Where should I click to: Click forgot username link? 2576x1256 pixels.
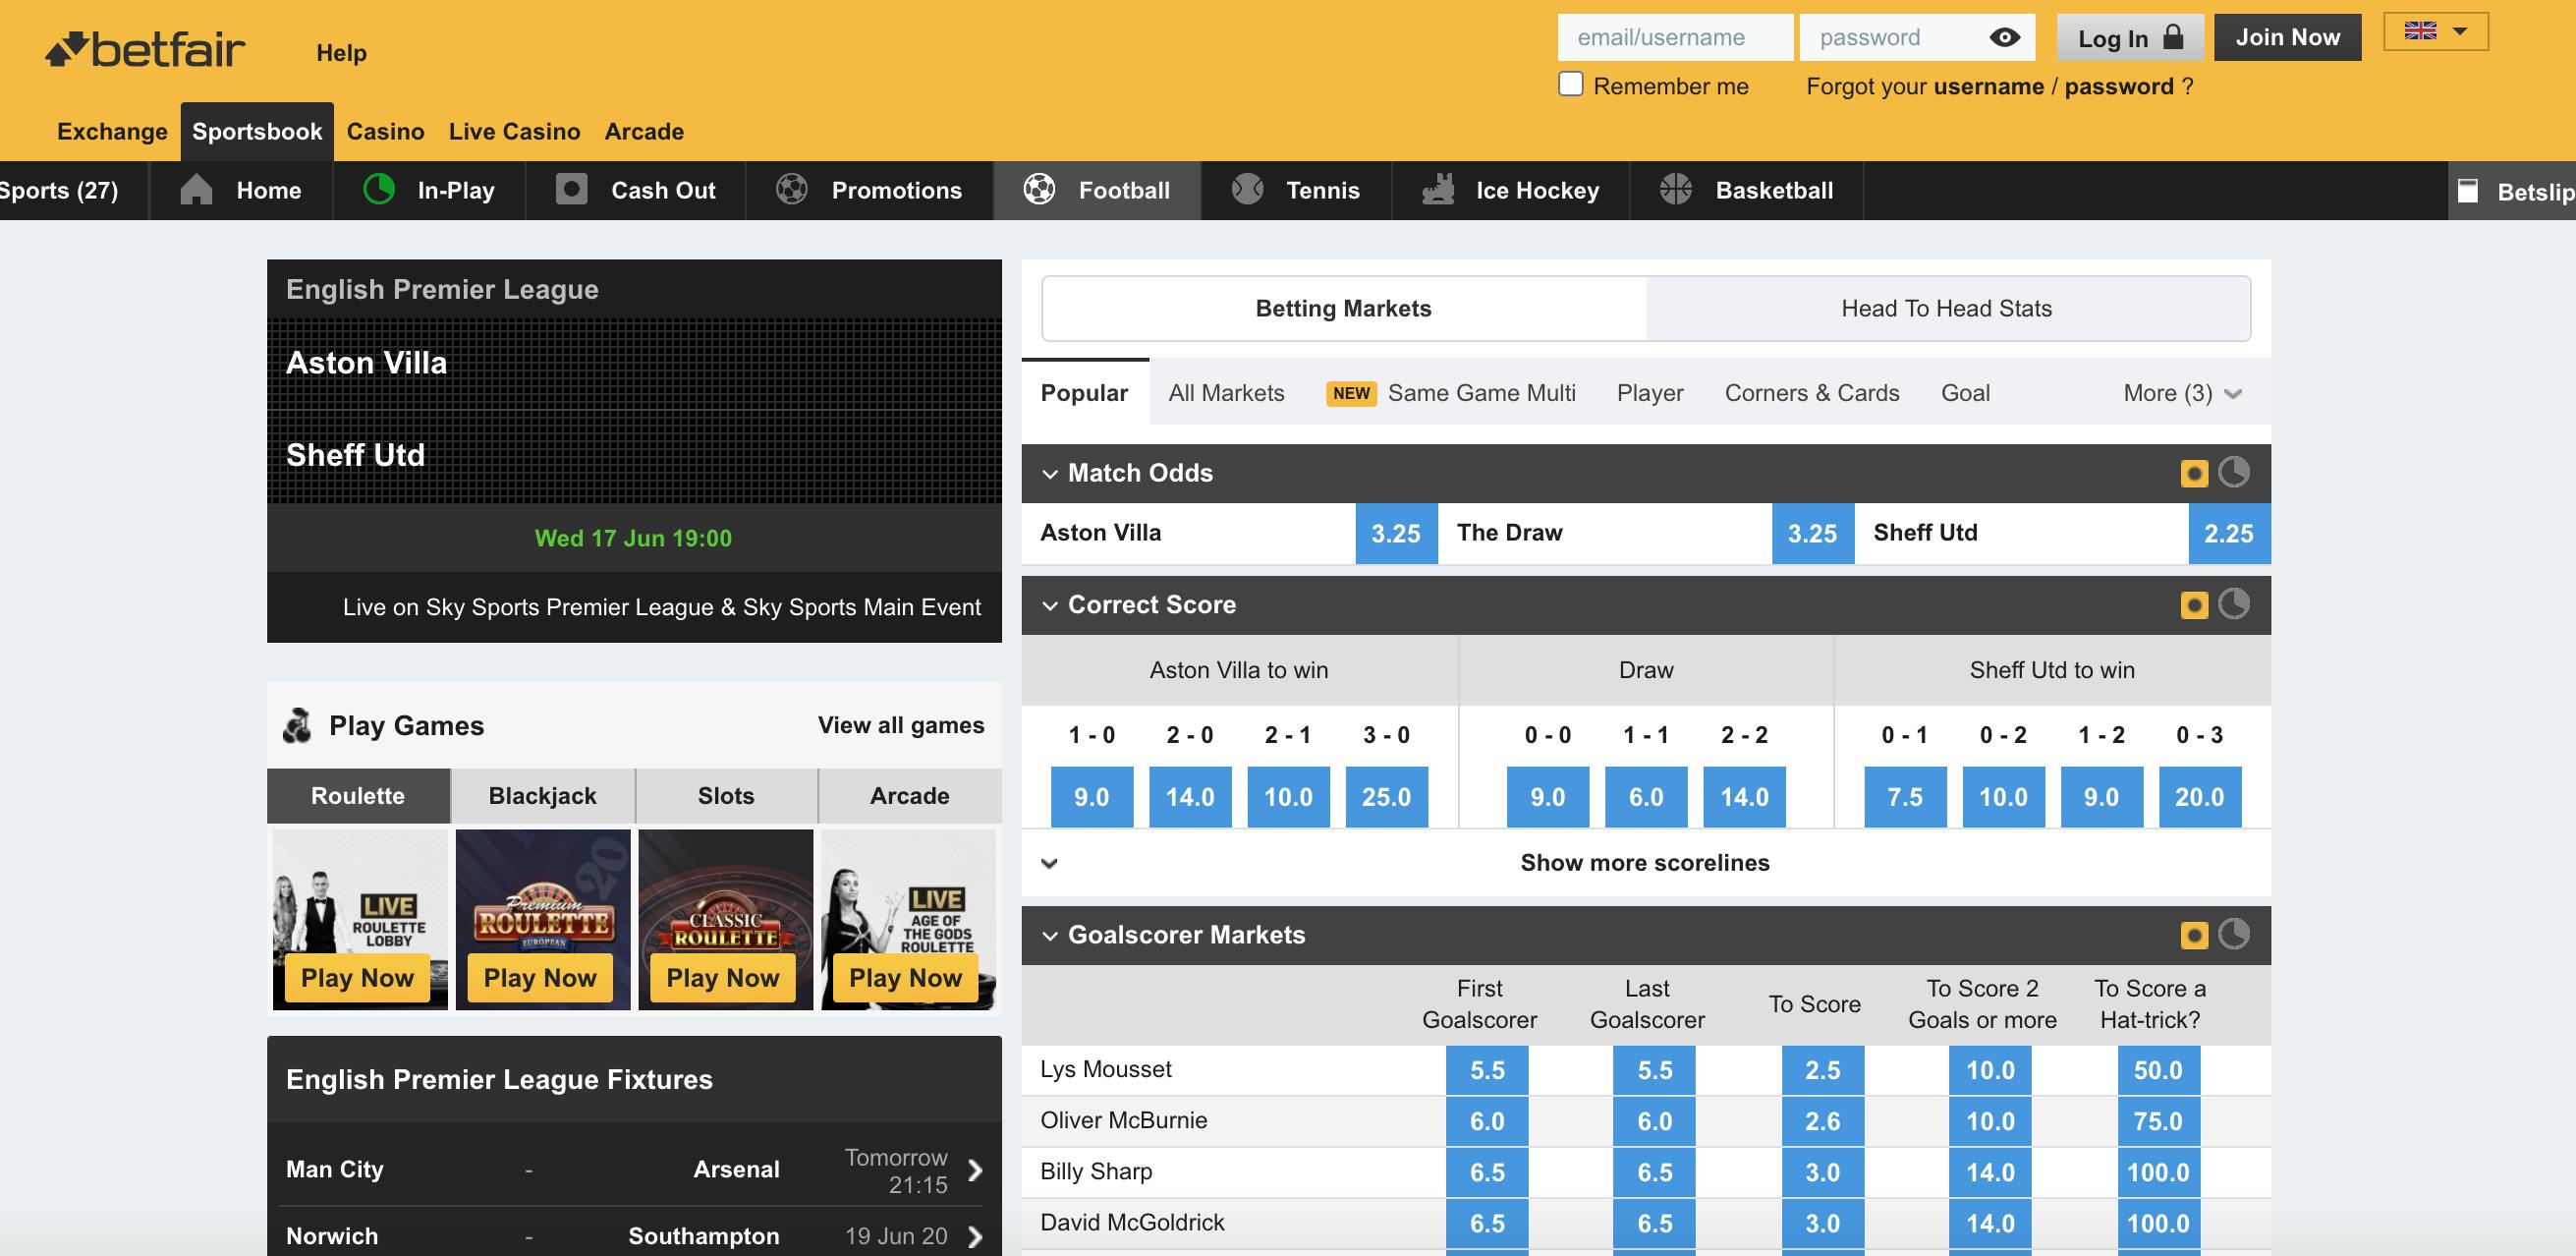tap(1988, 86)
